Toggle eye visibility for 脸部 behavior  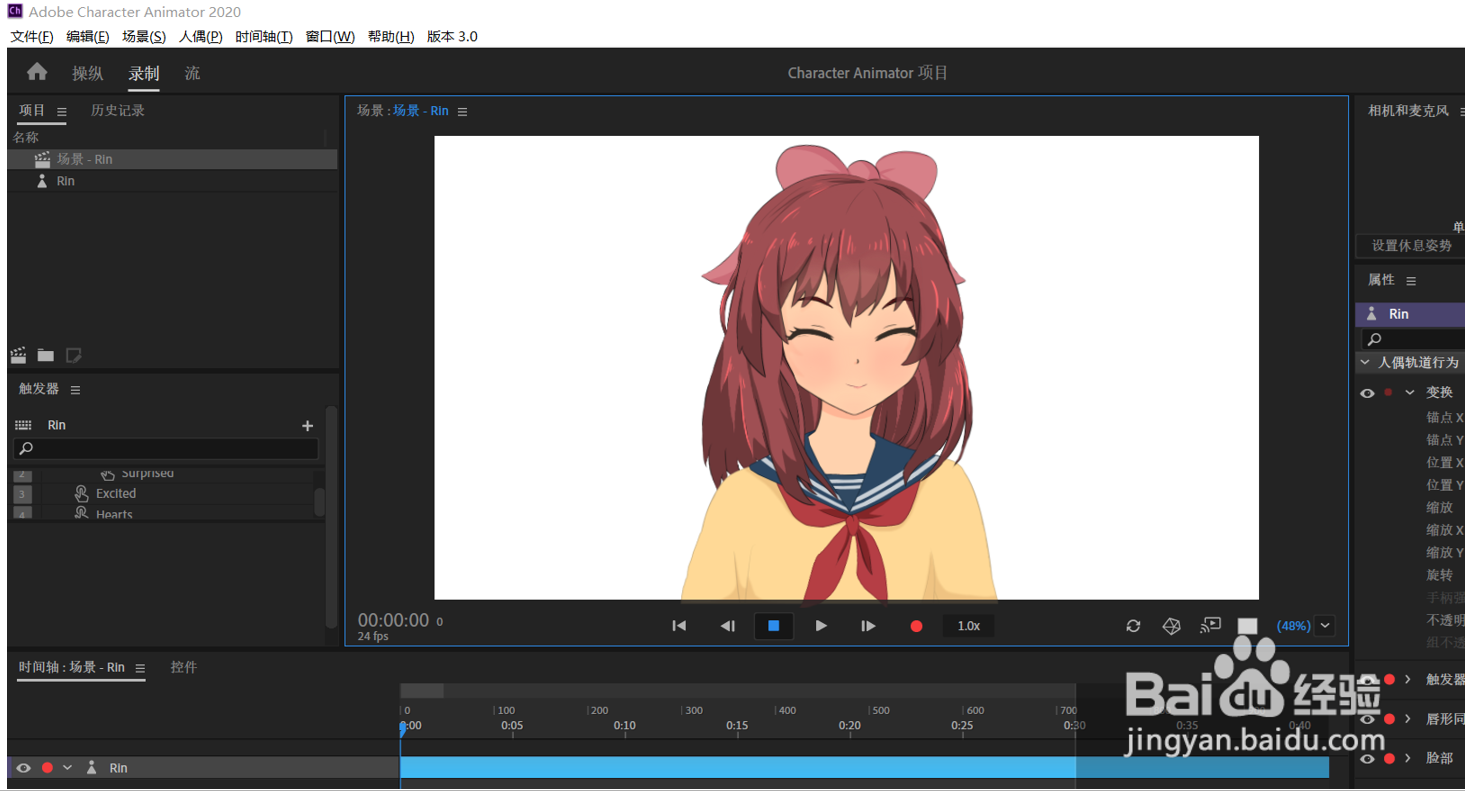(x=1367, y=759)
